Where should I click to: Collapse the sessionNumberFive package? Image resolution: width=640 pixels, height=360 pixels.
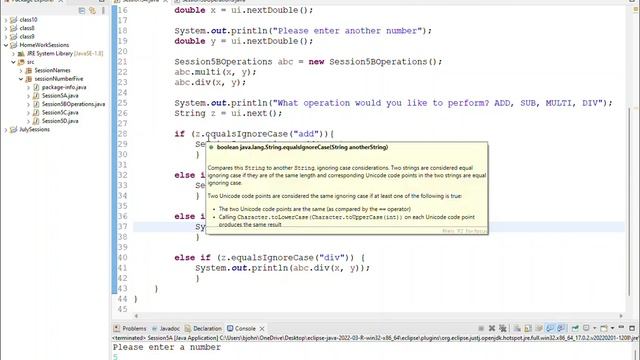(x=21, y=79)
